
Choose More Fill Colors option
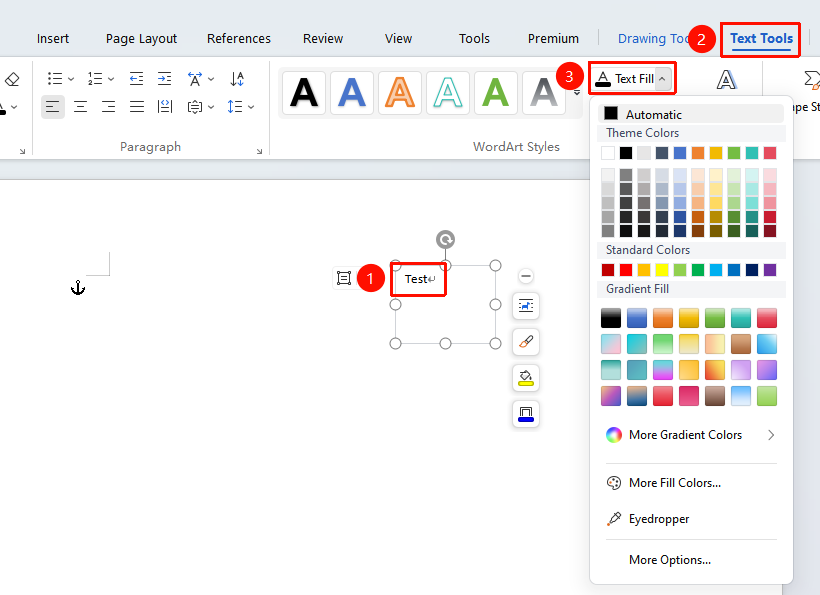[675, 483]
